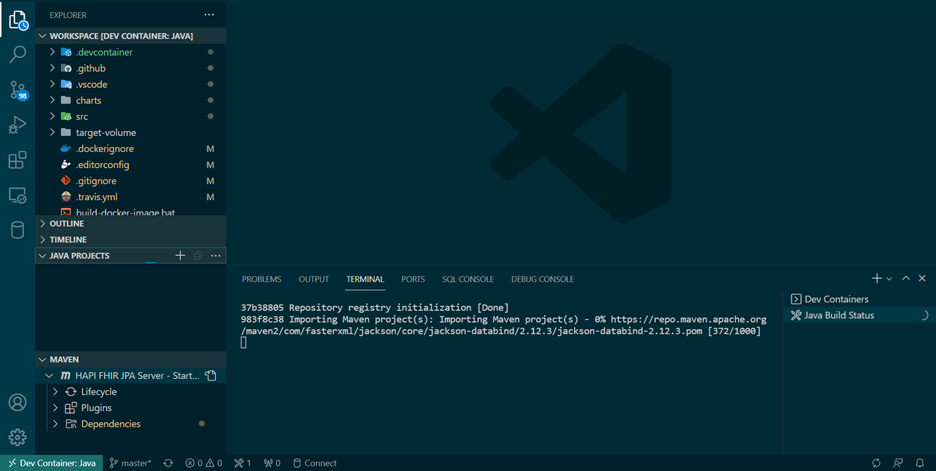Viewport: 936px width, 471px height.
Task: Open the Run and Debug view
Action: [17, 125]
